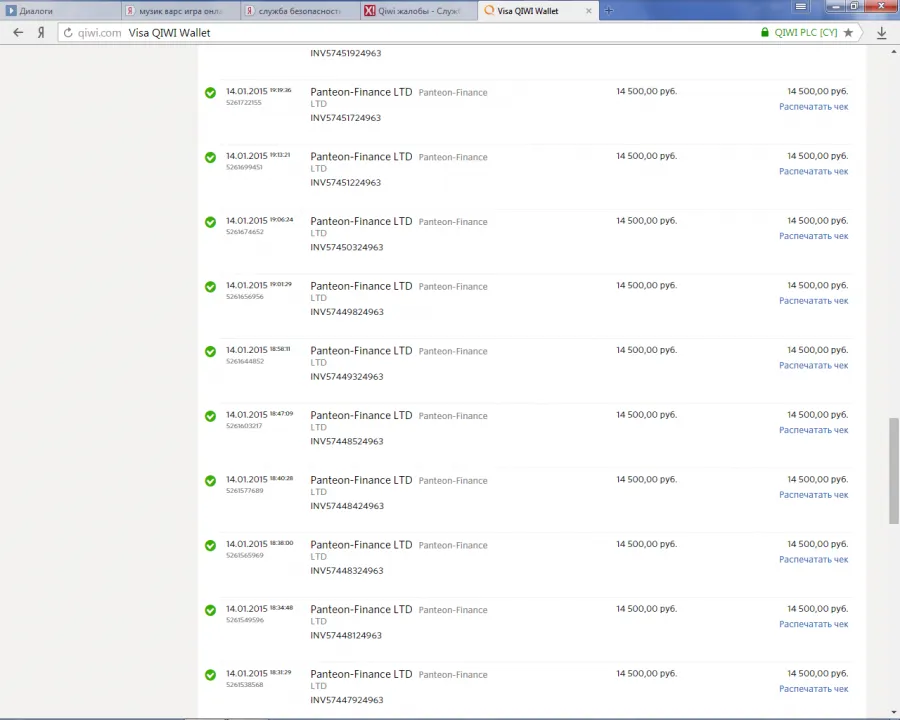Select invoice number INV57448324963
900x720 pixels.
(x=347, y=571)
